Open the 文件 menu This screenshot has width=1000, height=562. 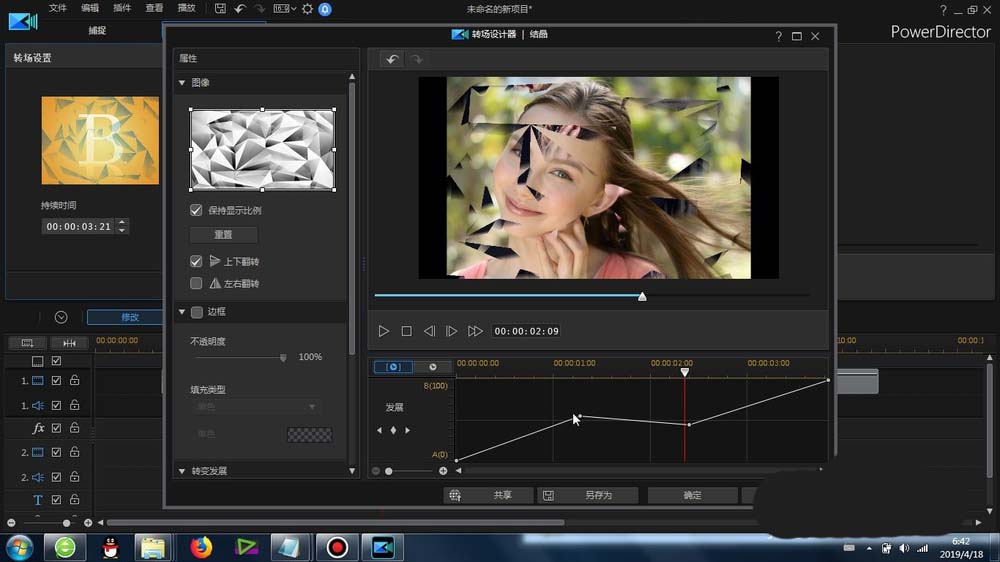pos(58,8)
